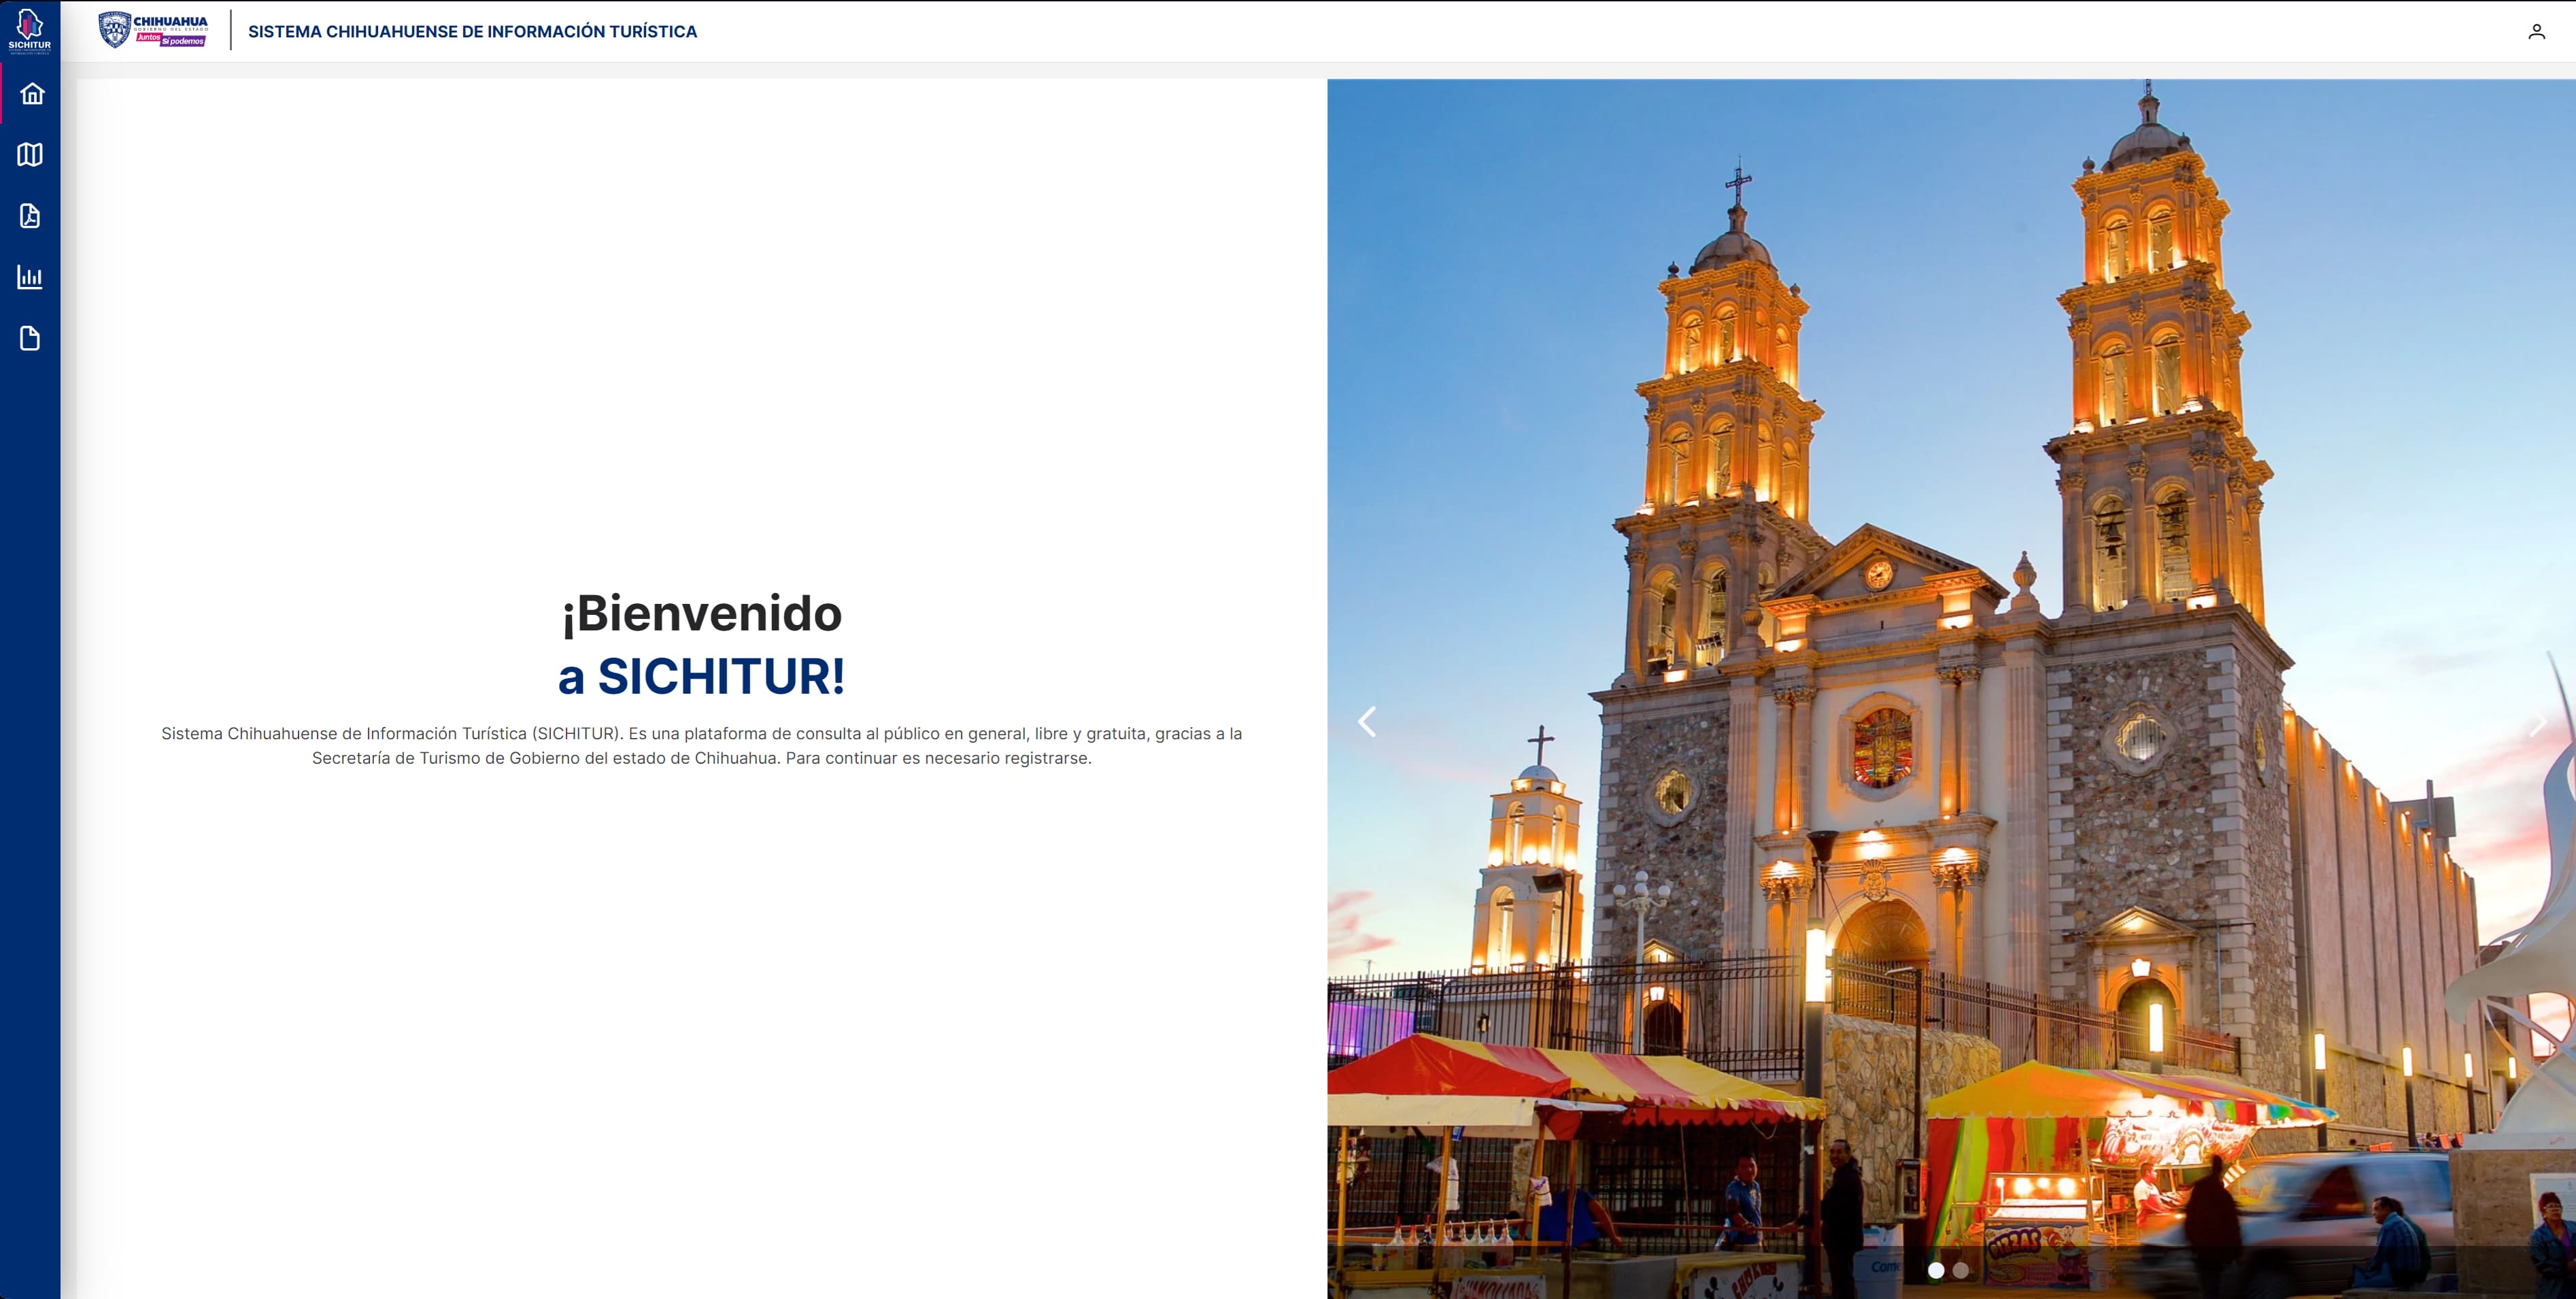Open the Home icon in sidebar
2576x1299 pixels.
point(32,94)
